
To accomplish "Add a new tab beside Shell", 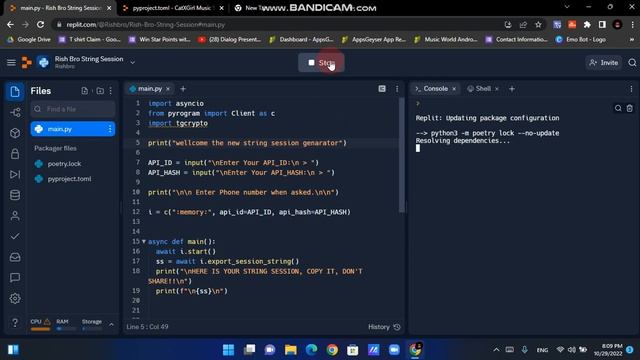I will (512, 89).
